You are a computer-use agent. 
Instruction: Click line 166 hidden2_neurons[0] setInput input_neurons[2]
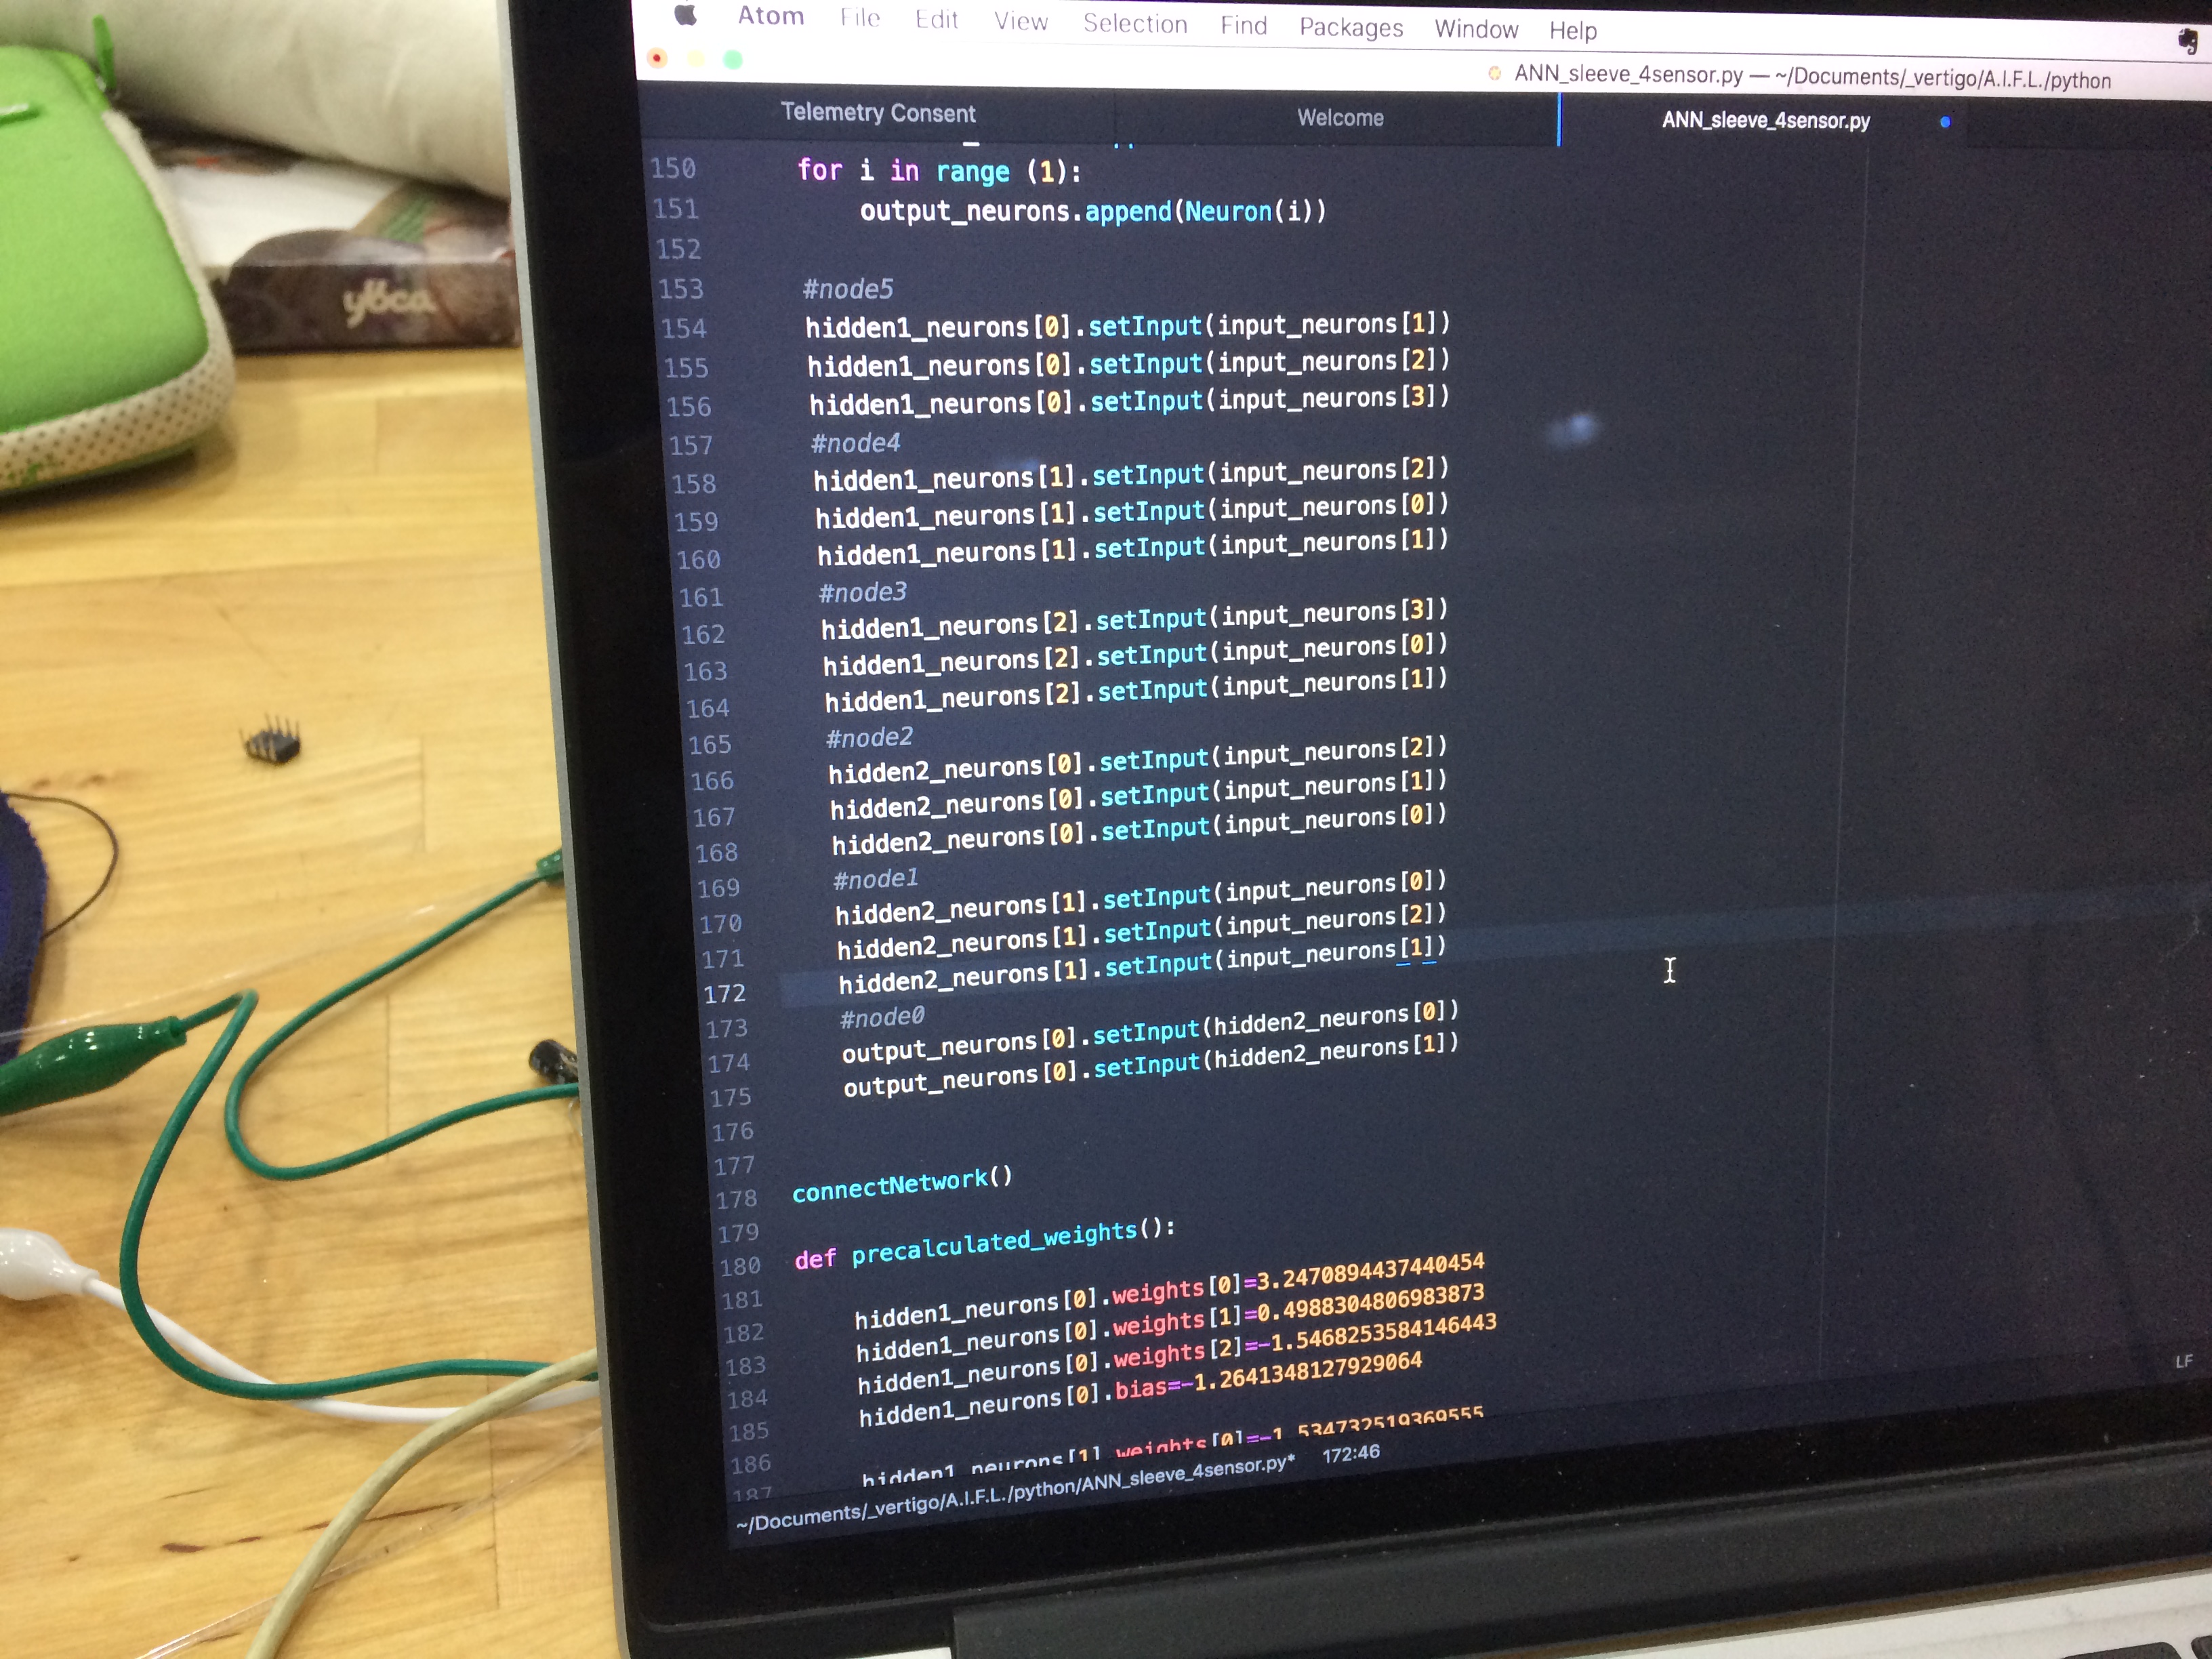[x=1138, y=760]
